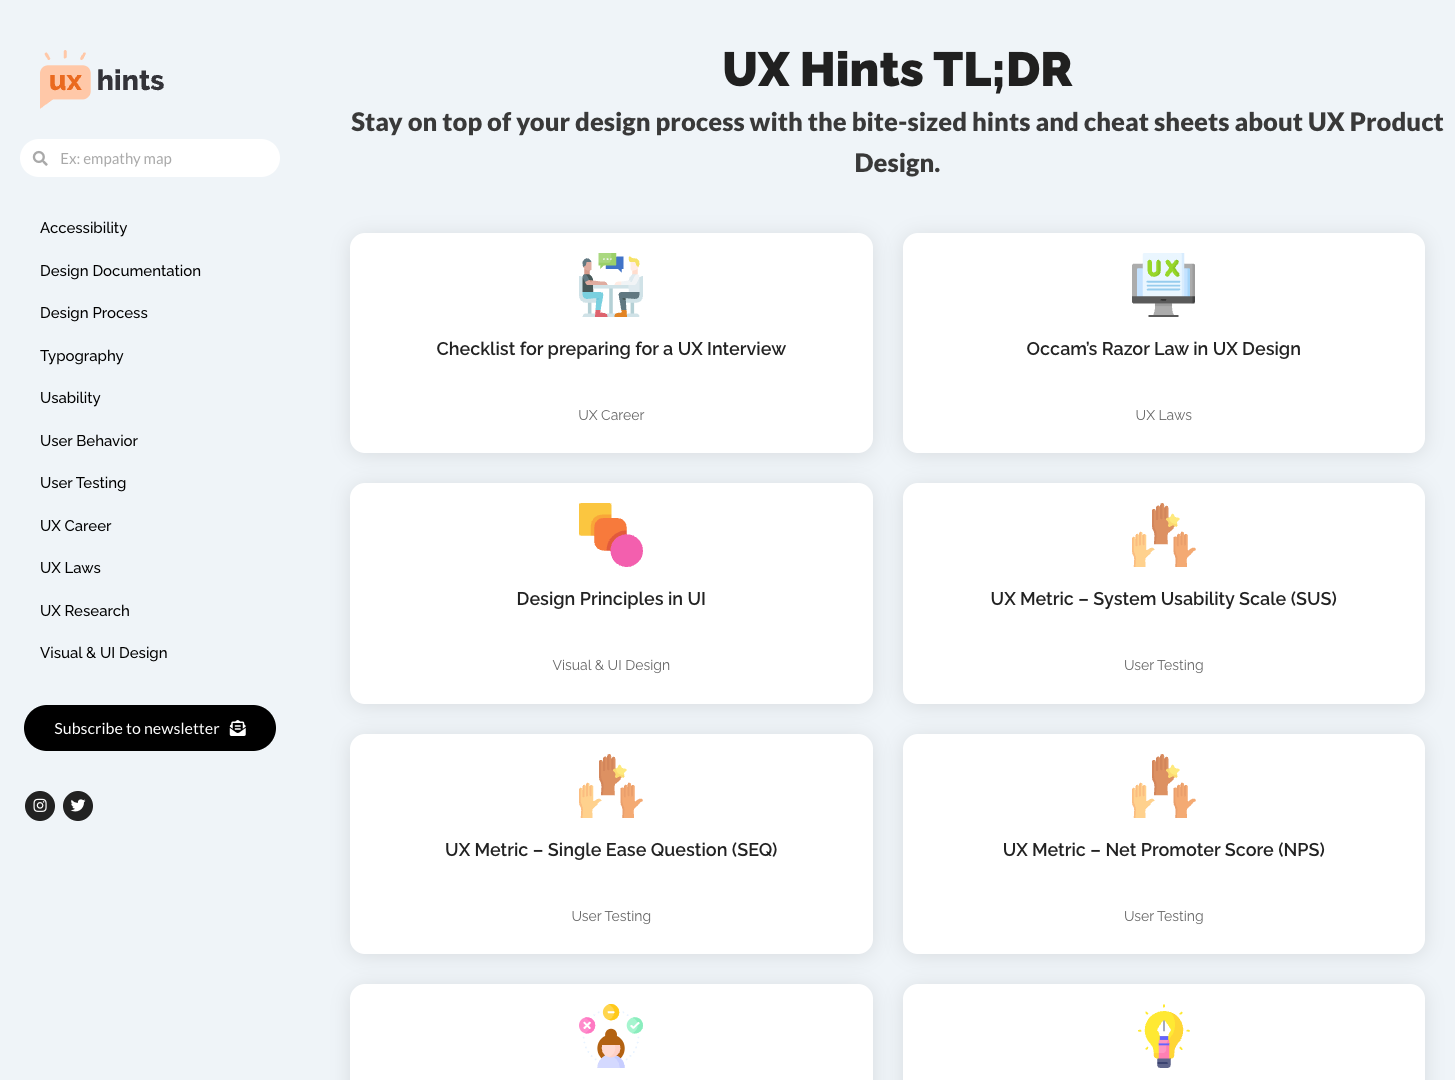Screen dimensions: 1455x1080
Task: Click the UX Hints logo
Action: point(100,79)
